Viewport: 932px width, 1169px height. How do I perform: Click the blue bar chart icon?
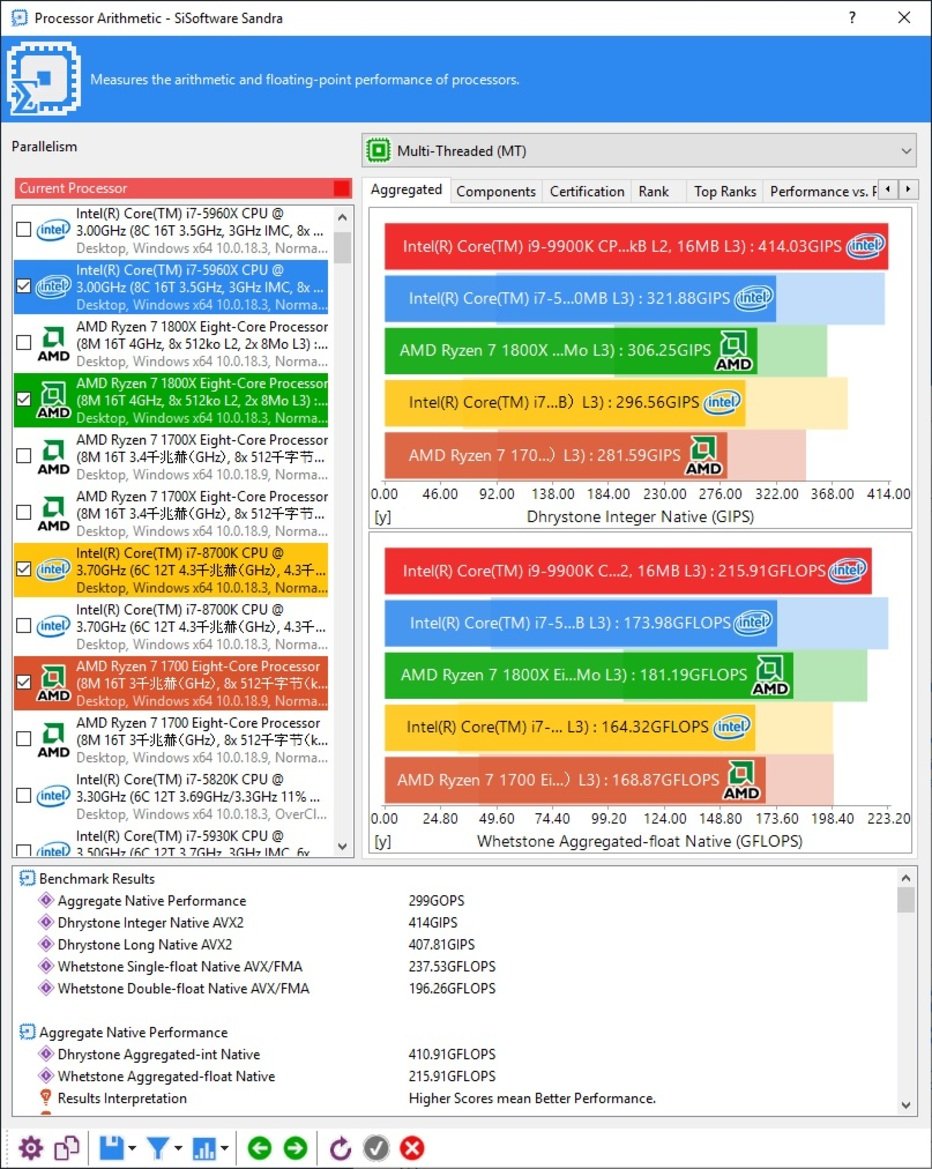[x=204, y=1147]
